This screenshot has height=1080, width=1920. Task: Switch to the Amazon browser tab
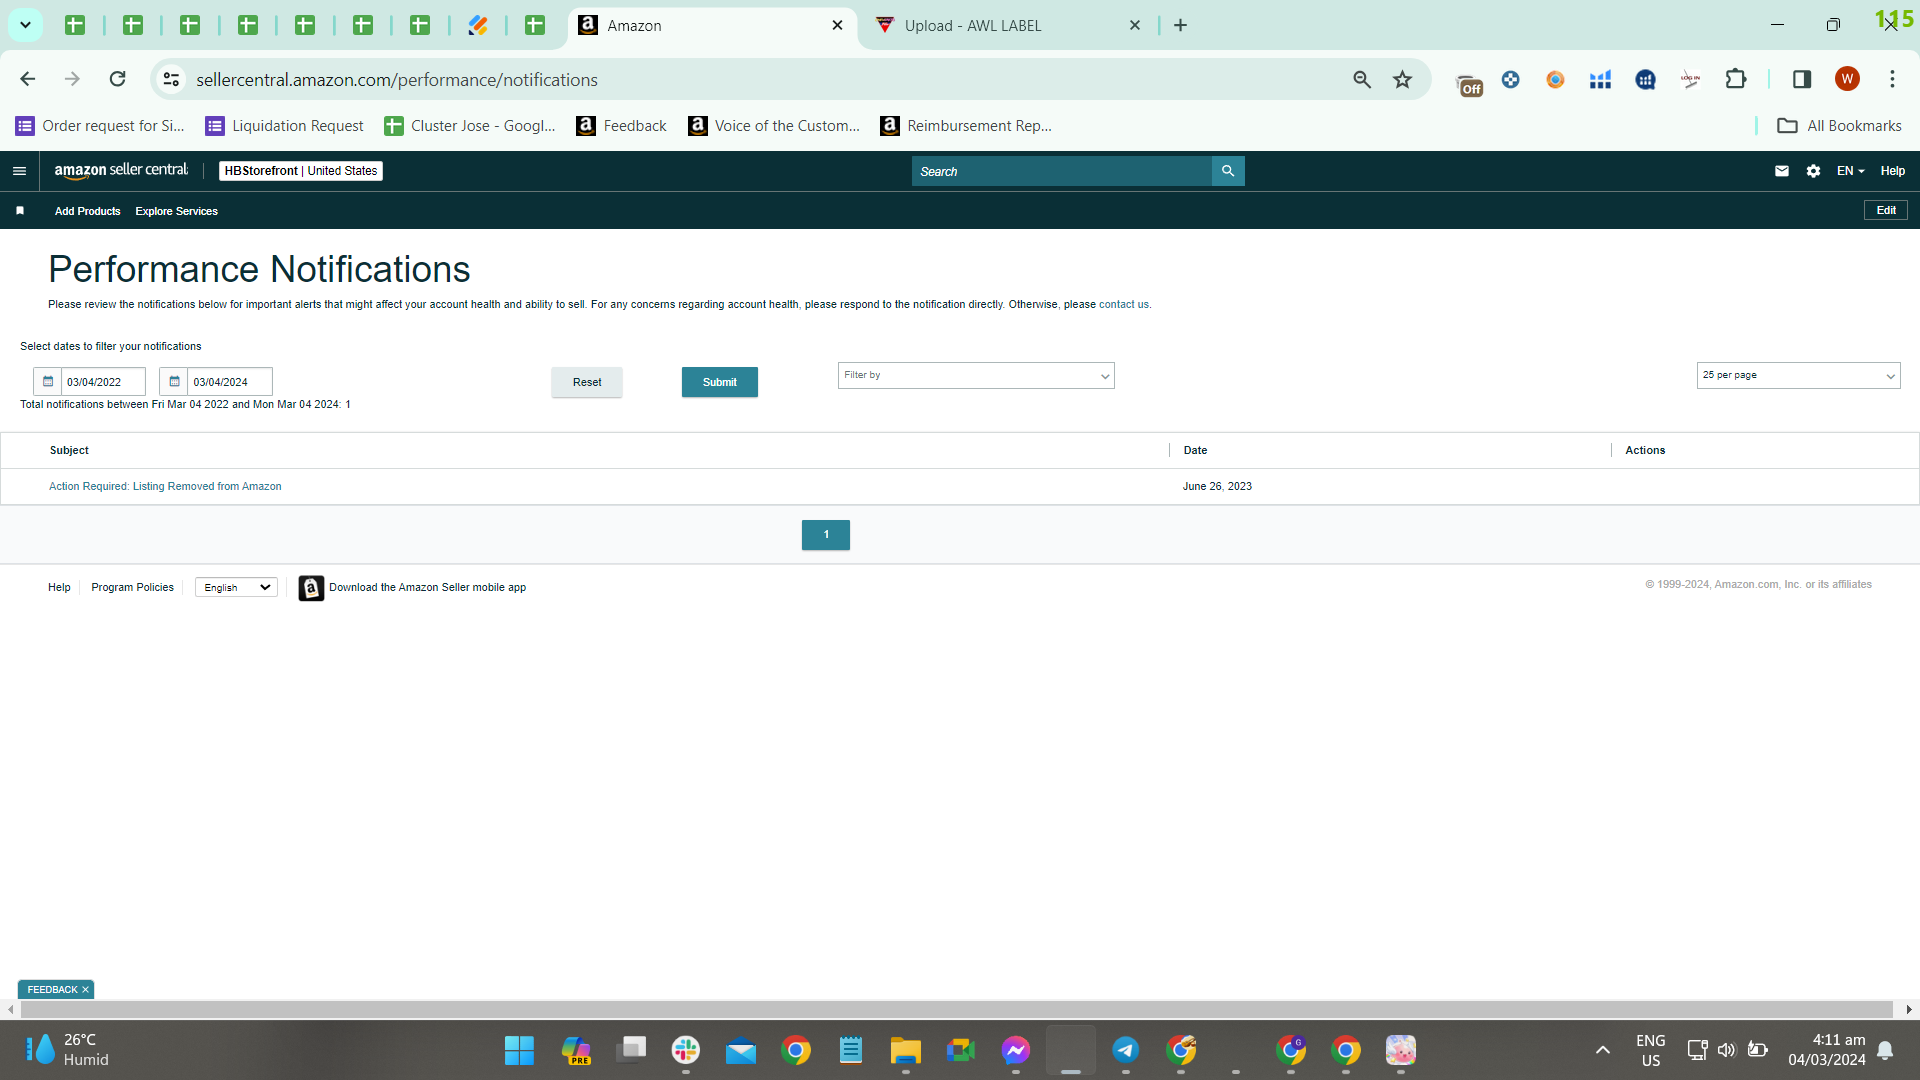tap(712, 26)
